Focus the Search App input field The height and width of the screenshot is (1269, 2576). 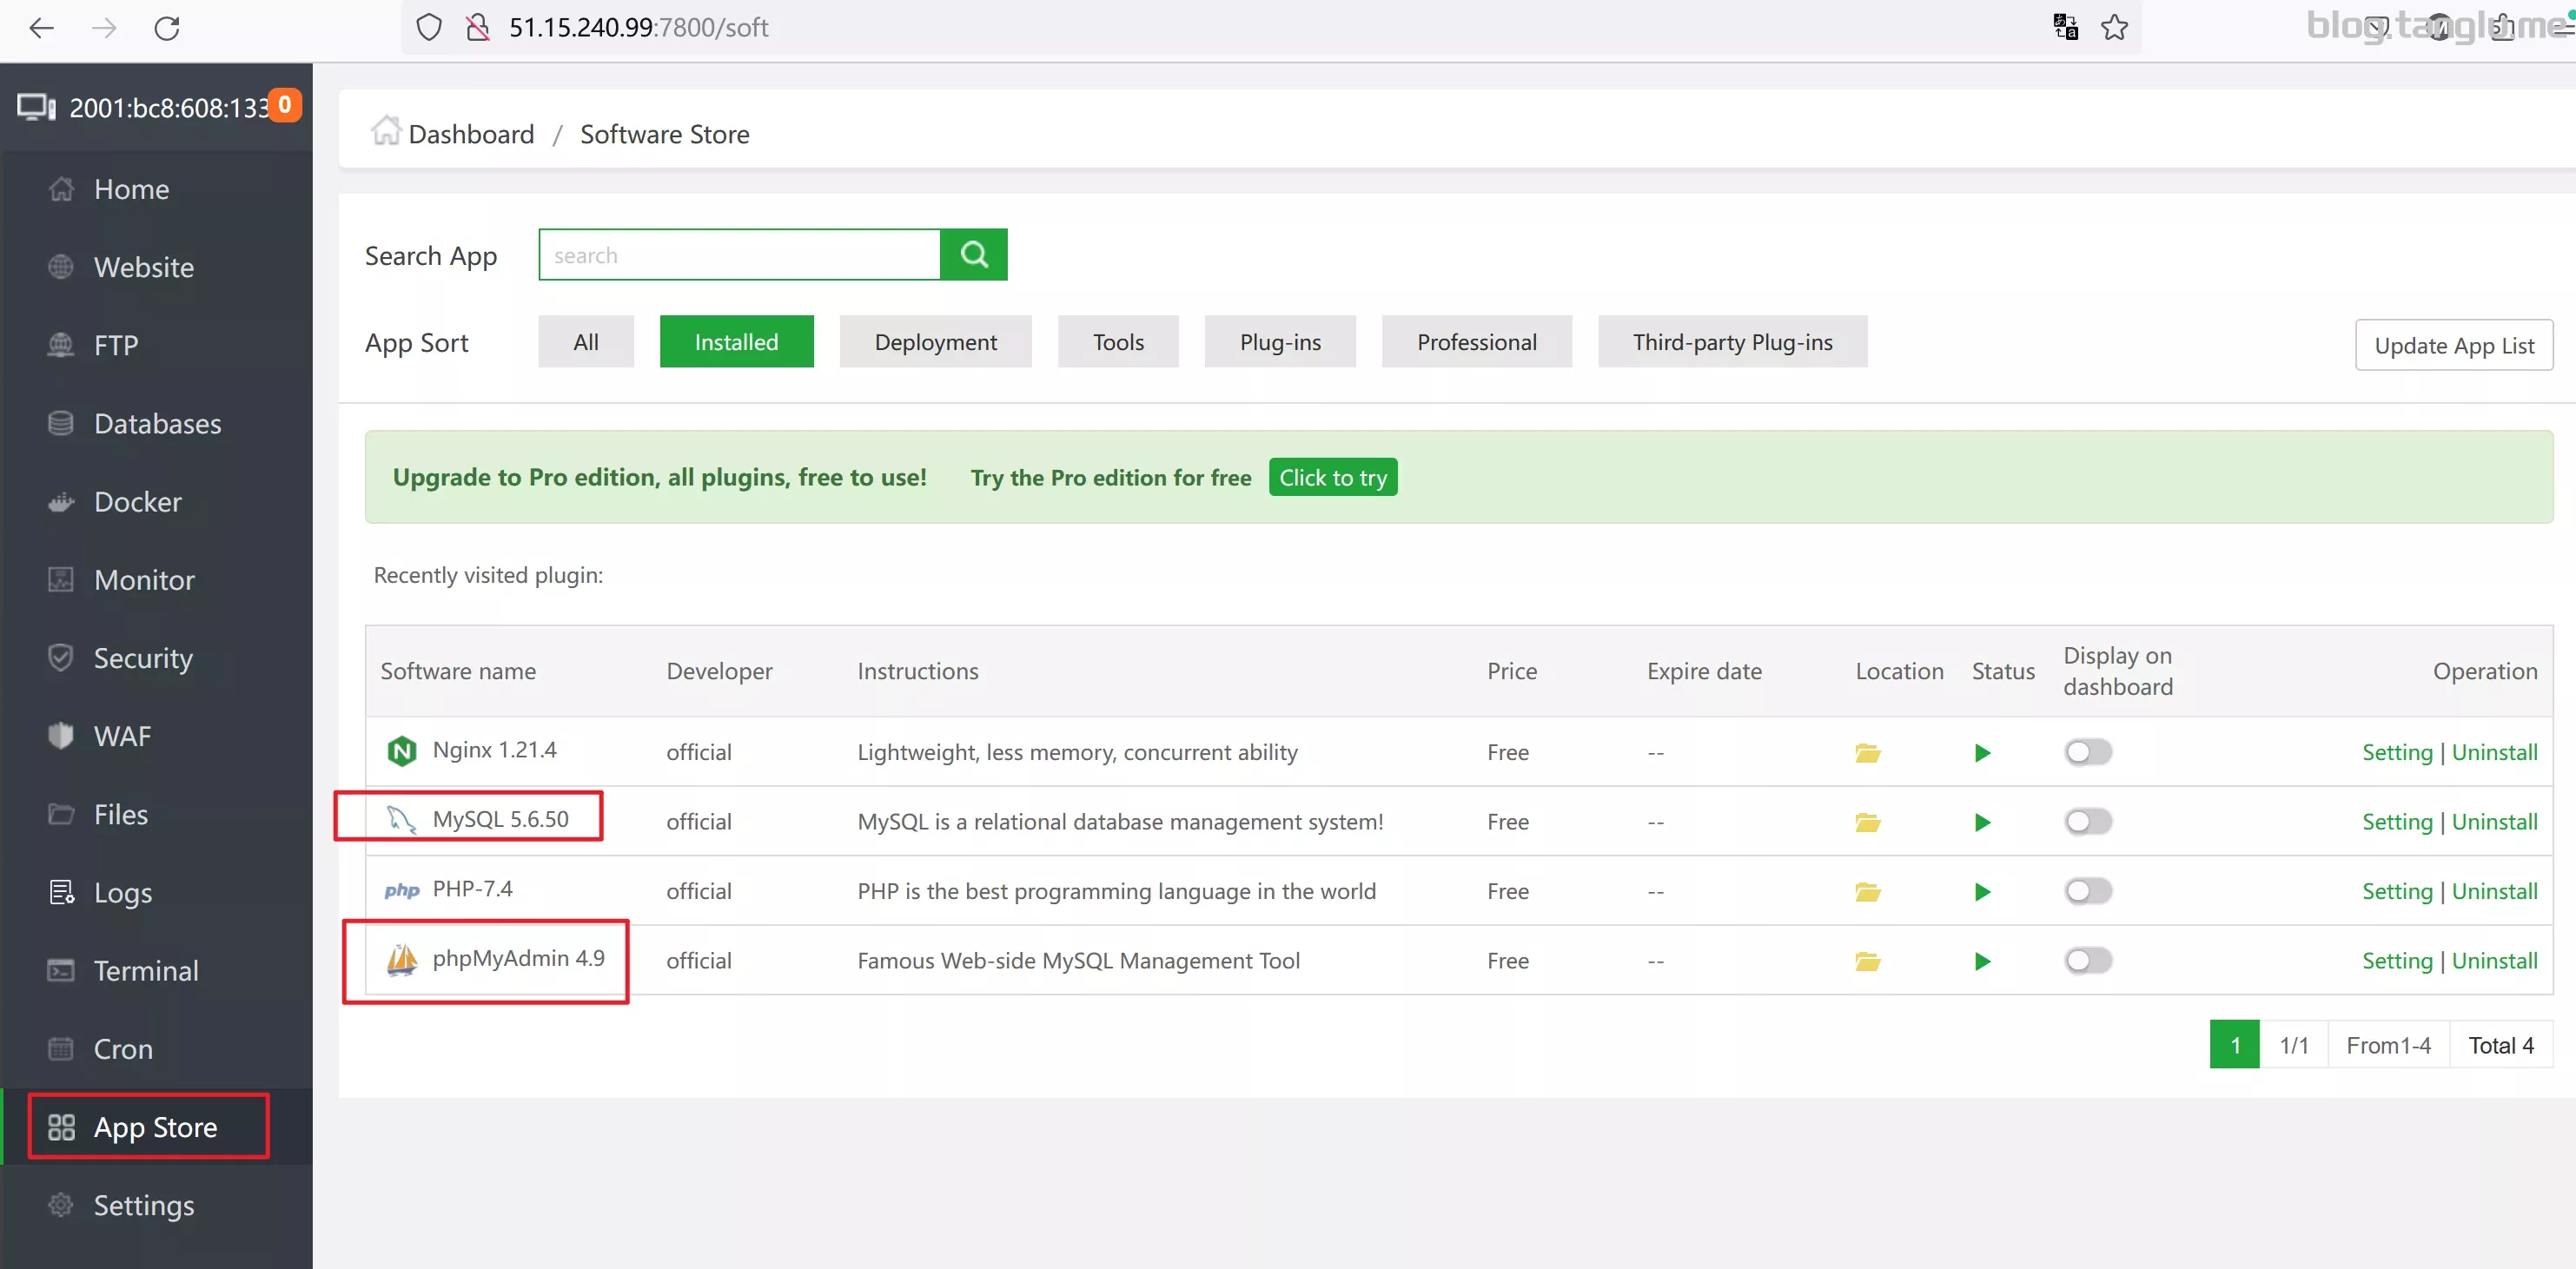tap(740, 255)
